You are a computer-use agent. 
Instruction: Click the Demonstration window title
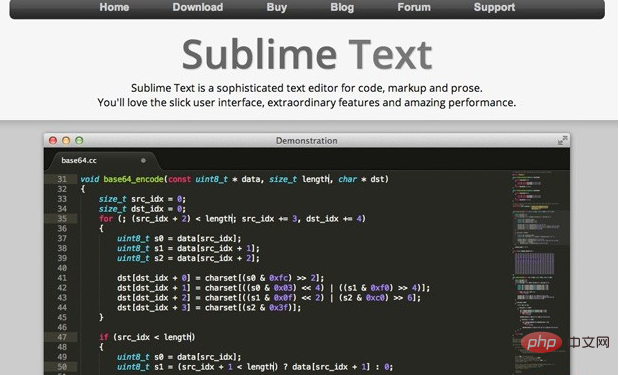tap(306, 141)
